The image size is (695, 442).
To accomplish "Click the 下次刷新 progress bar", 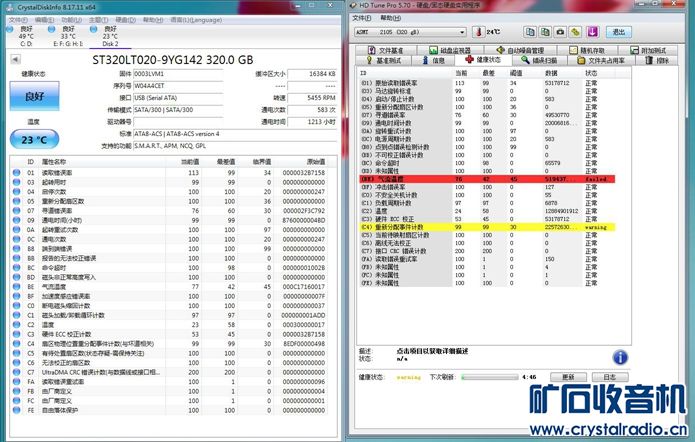I will 489,377.
